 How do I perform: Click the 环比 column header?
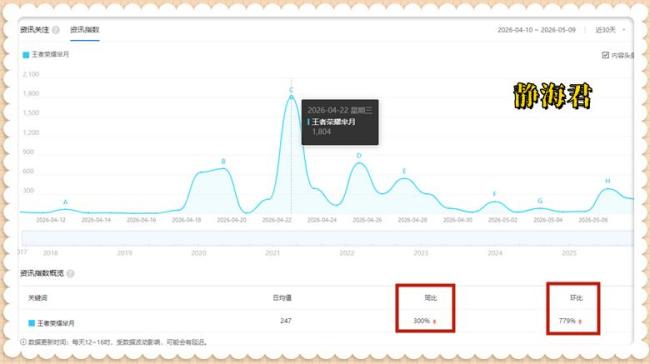[x=576, y=298]
